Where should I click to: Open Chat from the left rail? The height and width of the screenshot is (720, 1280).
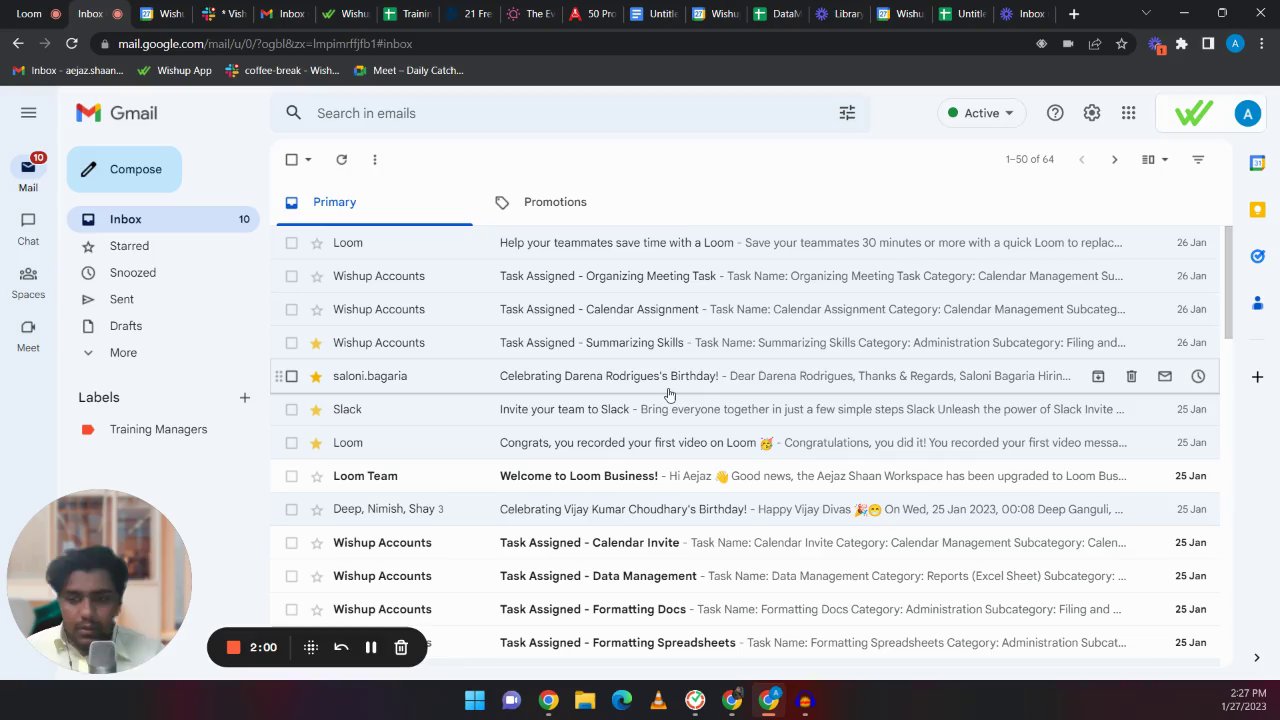pos(28,228)
